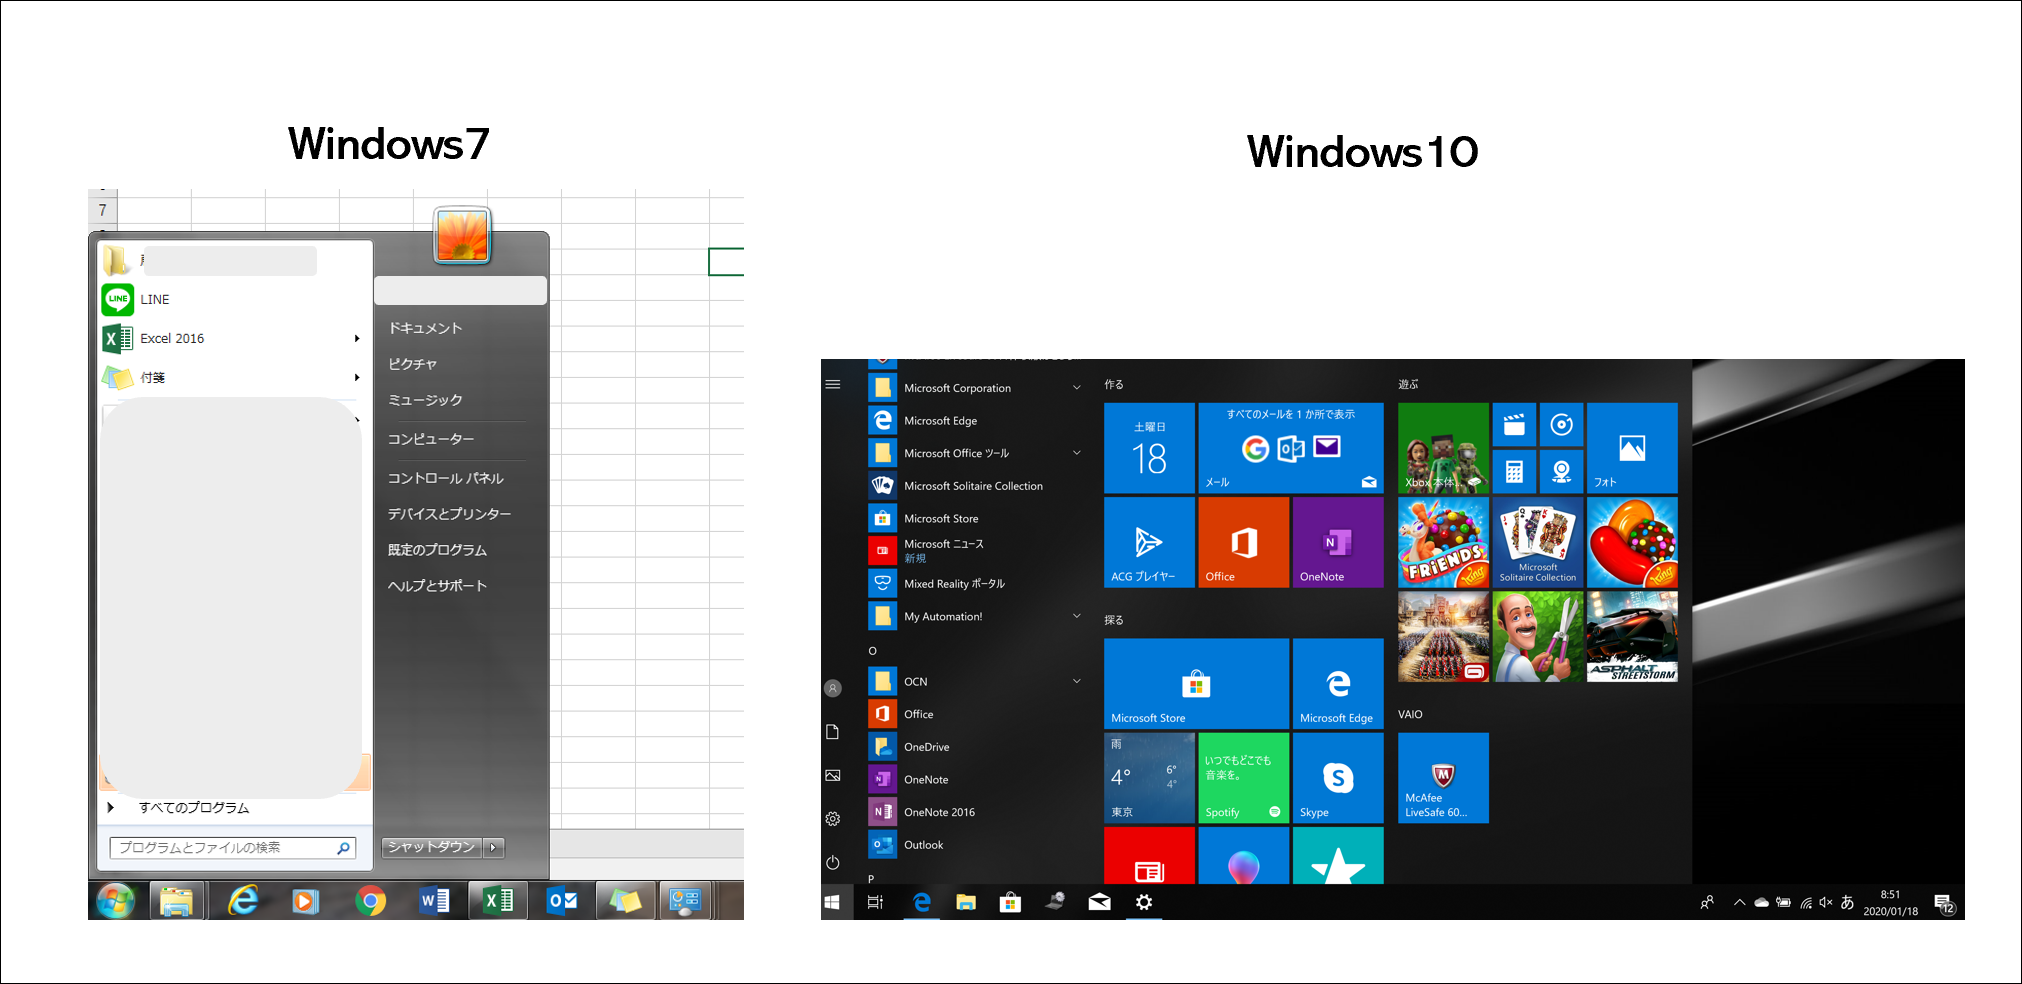Open the Movies & TV small tile
This screenshot has height=984, width=2022.
point(1514,425)
